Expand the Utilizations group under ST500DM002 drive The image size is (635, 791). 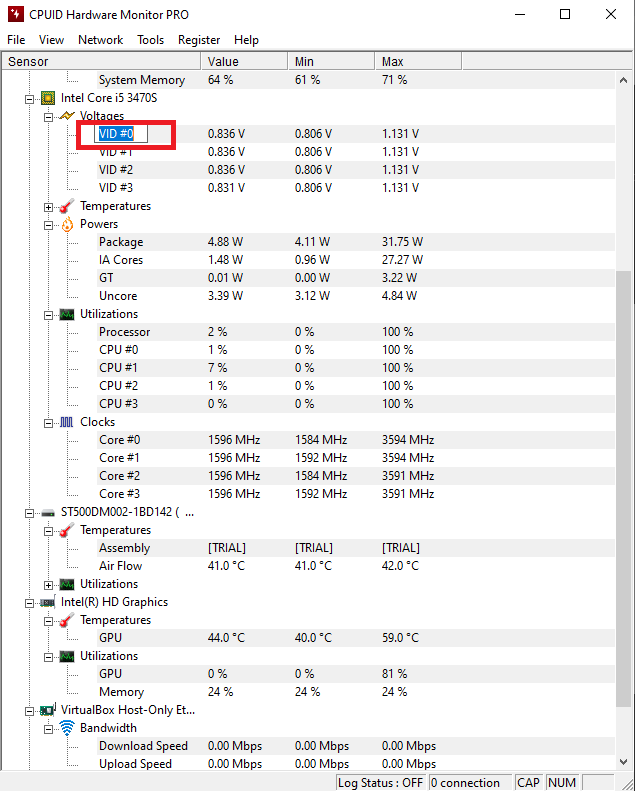[48, 585]
